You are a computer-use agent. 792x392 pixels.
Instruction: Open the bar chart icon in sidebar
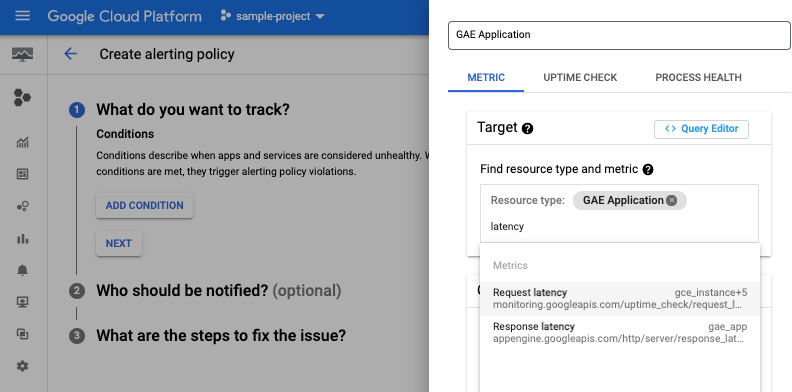[x=23, y=238]
